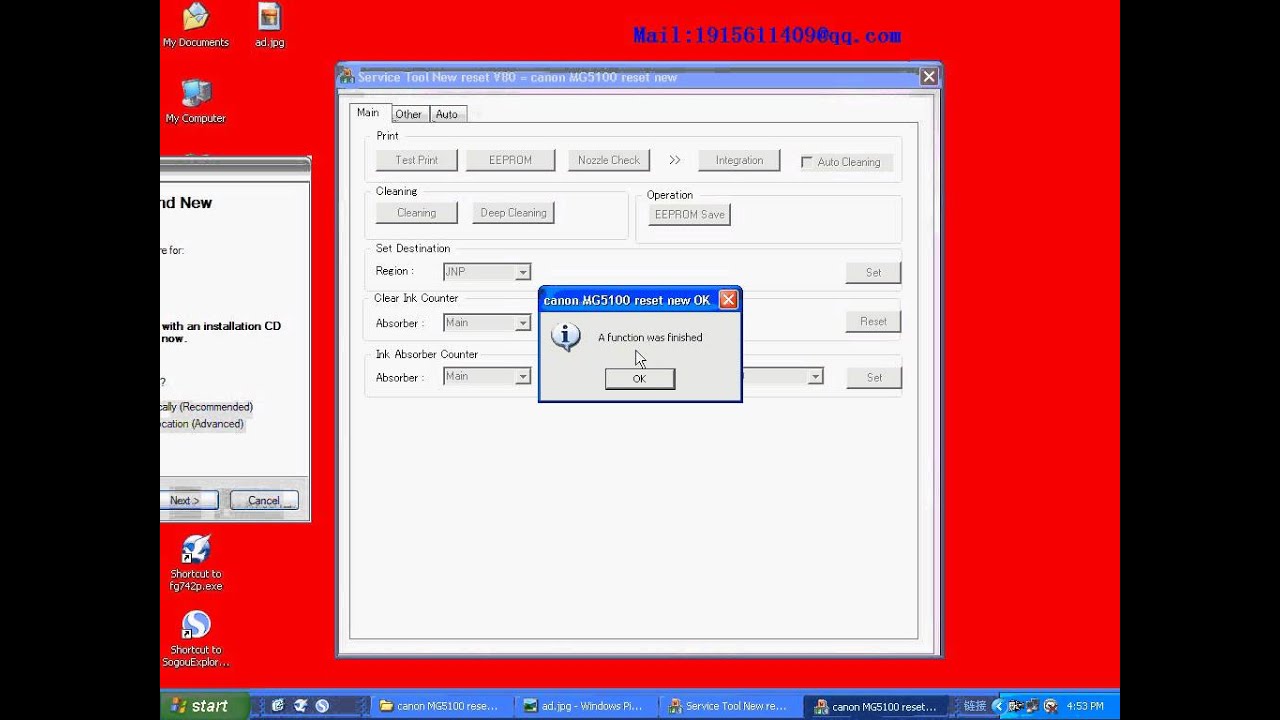The width and height of the screenshot is (1280, 720).
Task: Open My Computer desktop icon
Action: pos(196,101)
